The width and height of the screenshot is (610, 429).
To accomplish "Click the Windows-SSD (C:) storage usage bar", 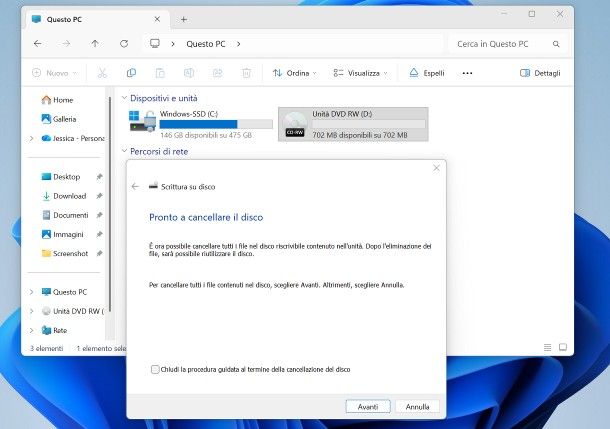I will [216, 124].
